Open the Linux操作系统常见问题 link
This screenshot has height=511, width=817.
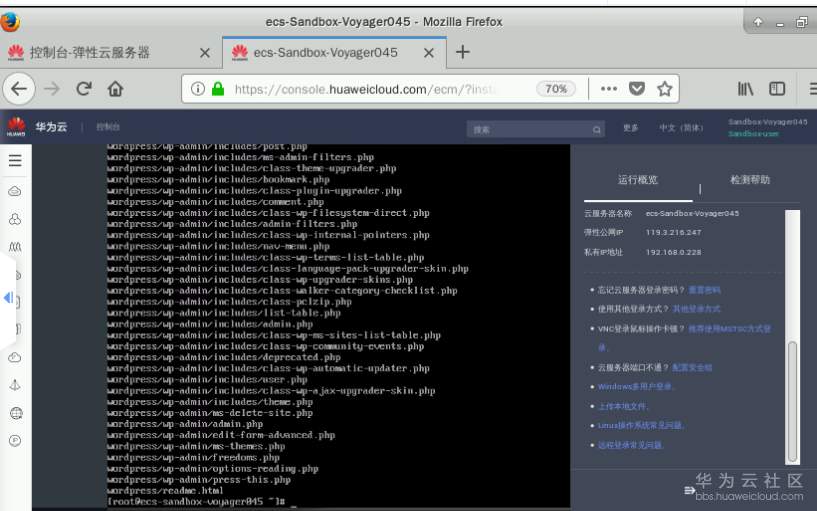[640, 426]
